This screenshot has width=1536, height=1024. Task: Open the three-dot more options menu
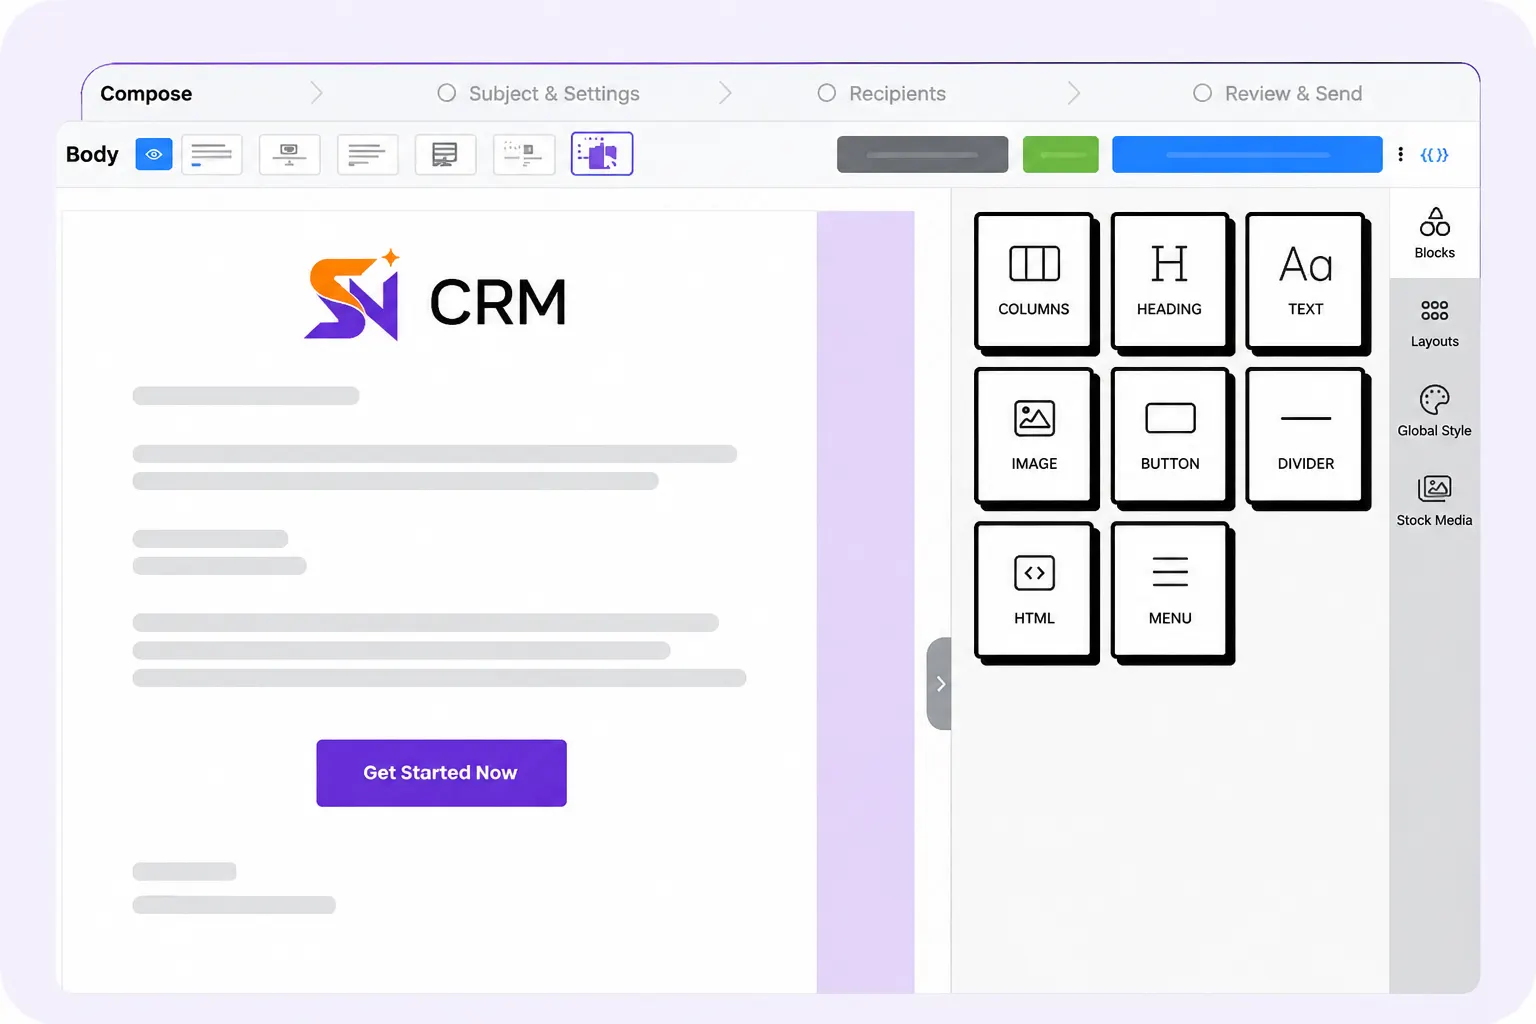[1400, 154]
